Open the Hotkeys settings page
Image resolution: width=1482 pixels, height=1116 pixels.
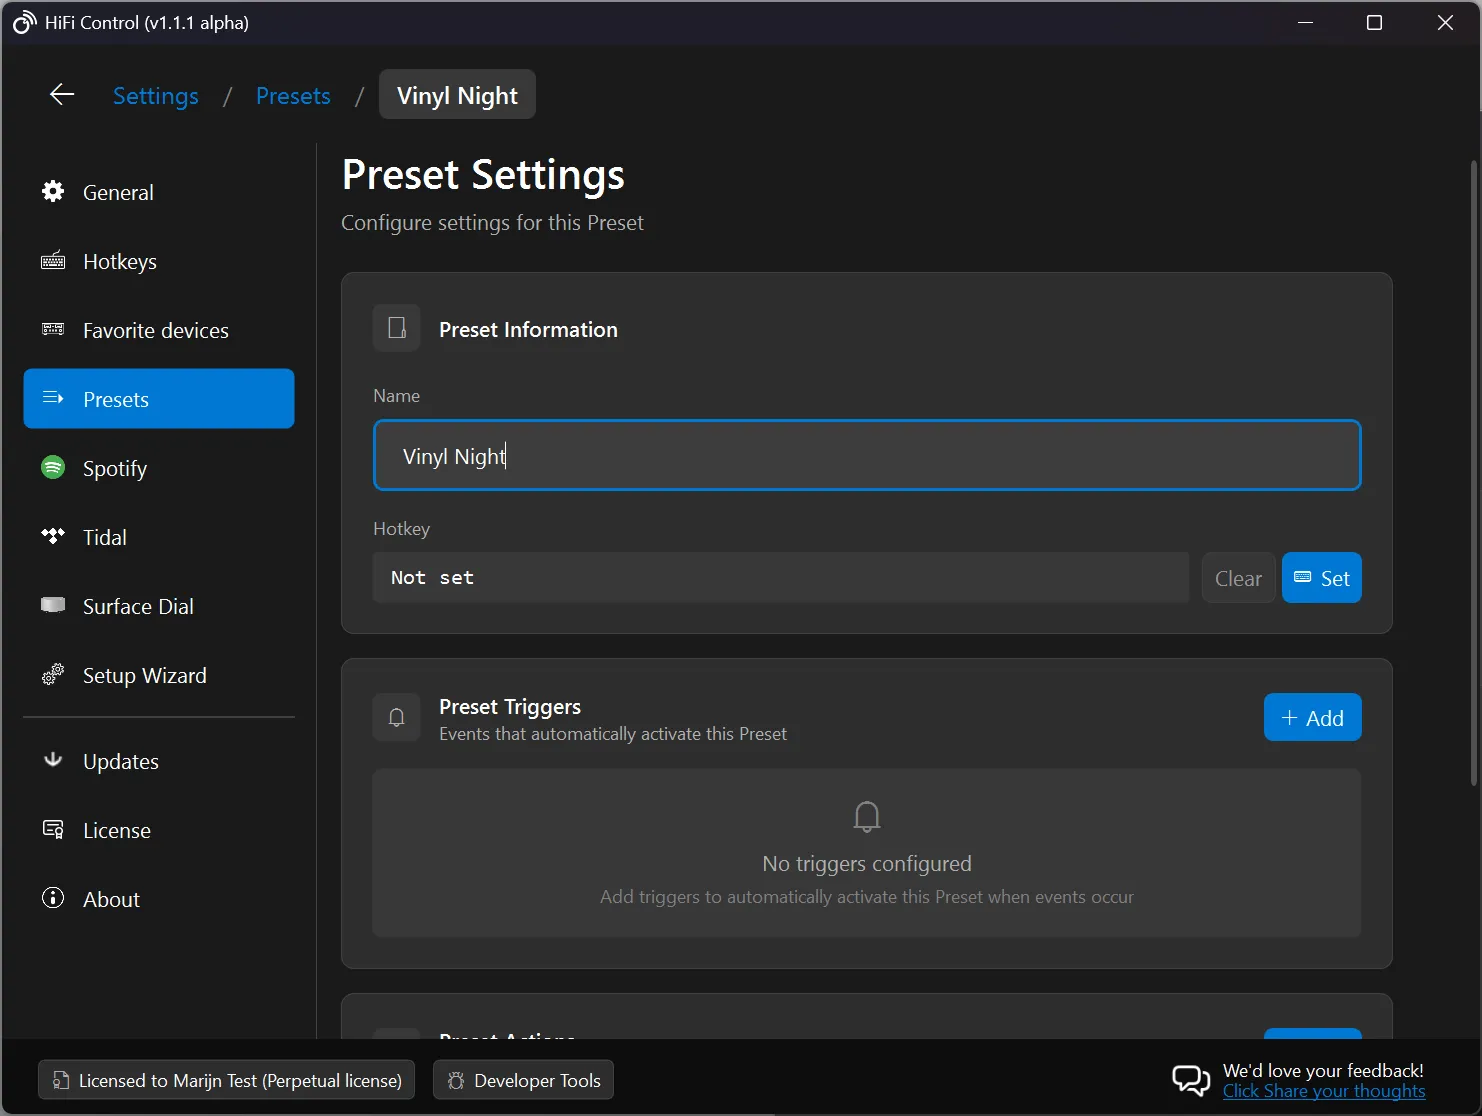(119, 261)
